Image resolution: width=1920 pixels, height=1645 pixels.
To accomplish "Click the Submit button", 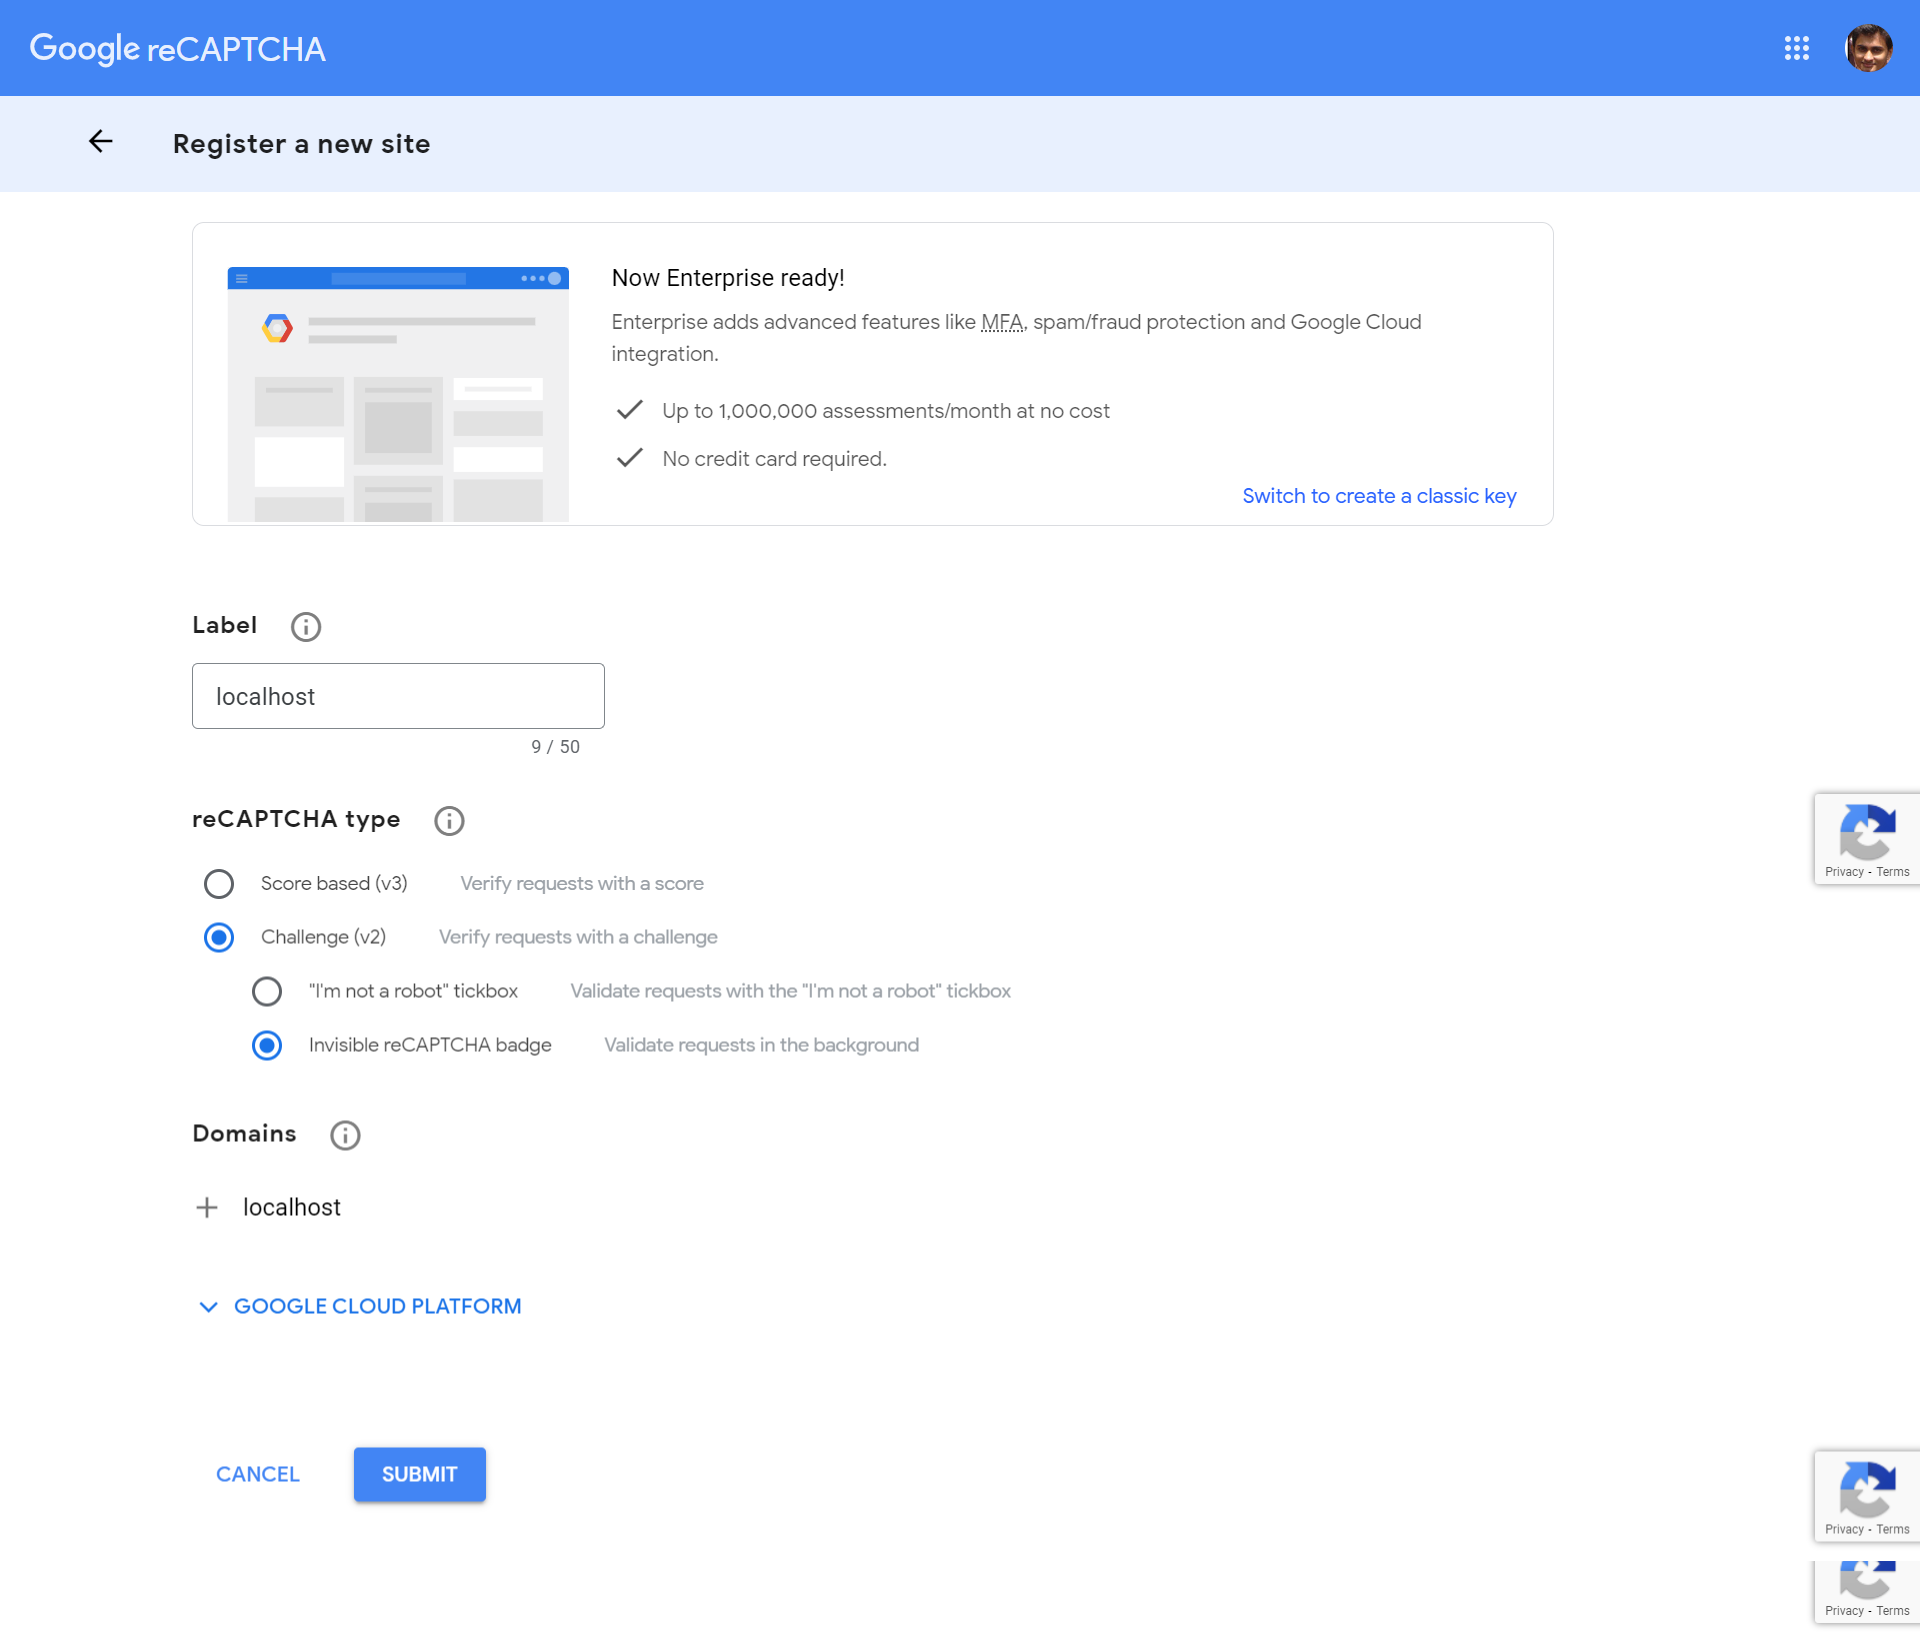I will 420,1475.
